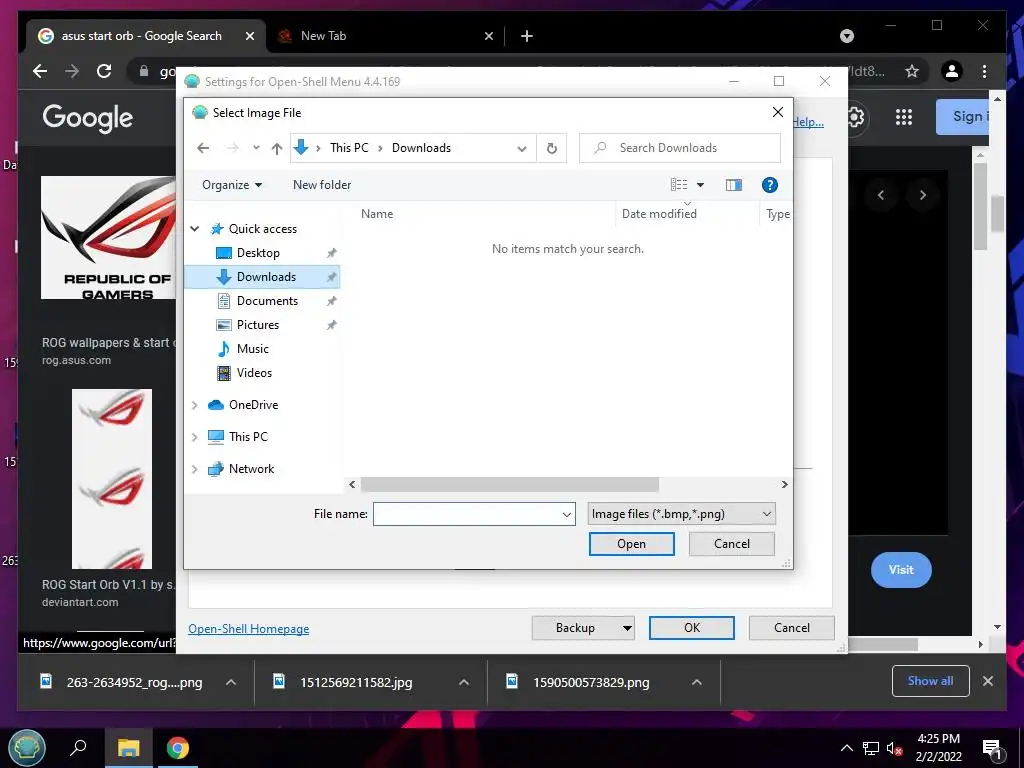Cancel the Select Image File dialog
The width and height of the screenshot is (1024, 768).
pyautogui.click(x=731, y=544)
